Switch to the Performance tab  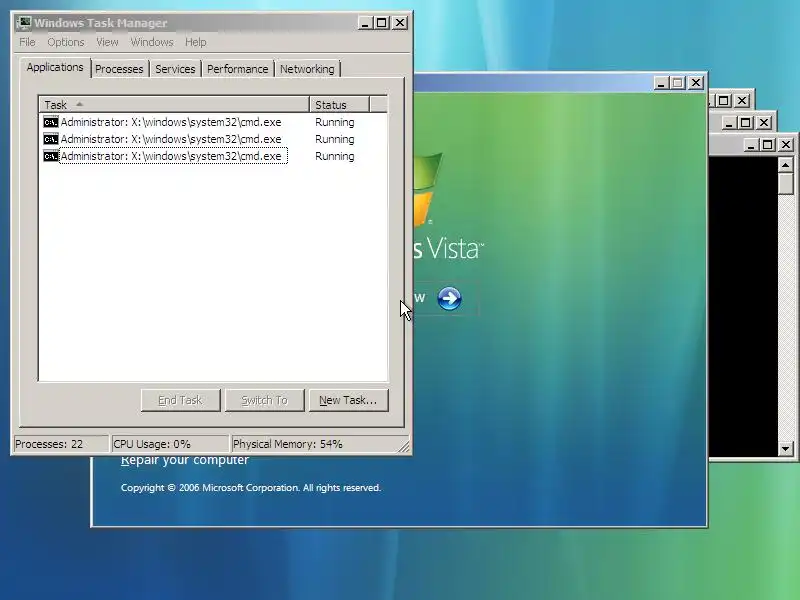click(x=238, y=69)
